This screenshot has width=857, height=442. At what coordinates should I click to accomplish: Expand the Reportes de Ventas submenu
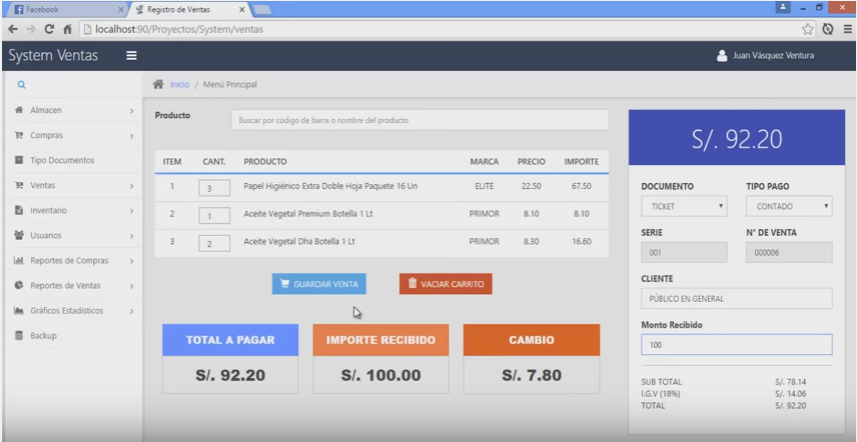(x=70, y=286)
